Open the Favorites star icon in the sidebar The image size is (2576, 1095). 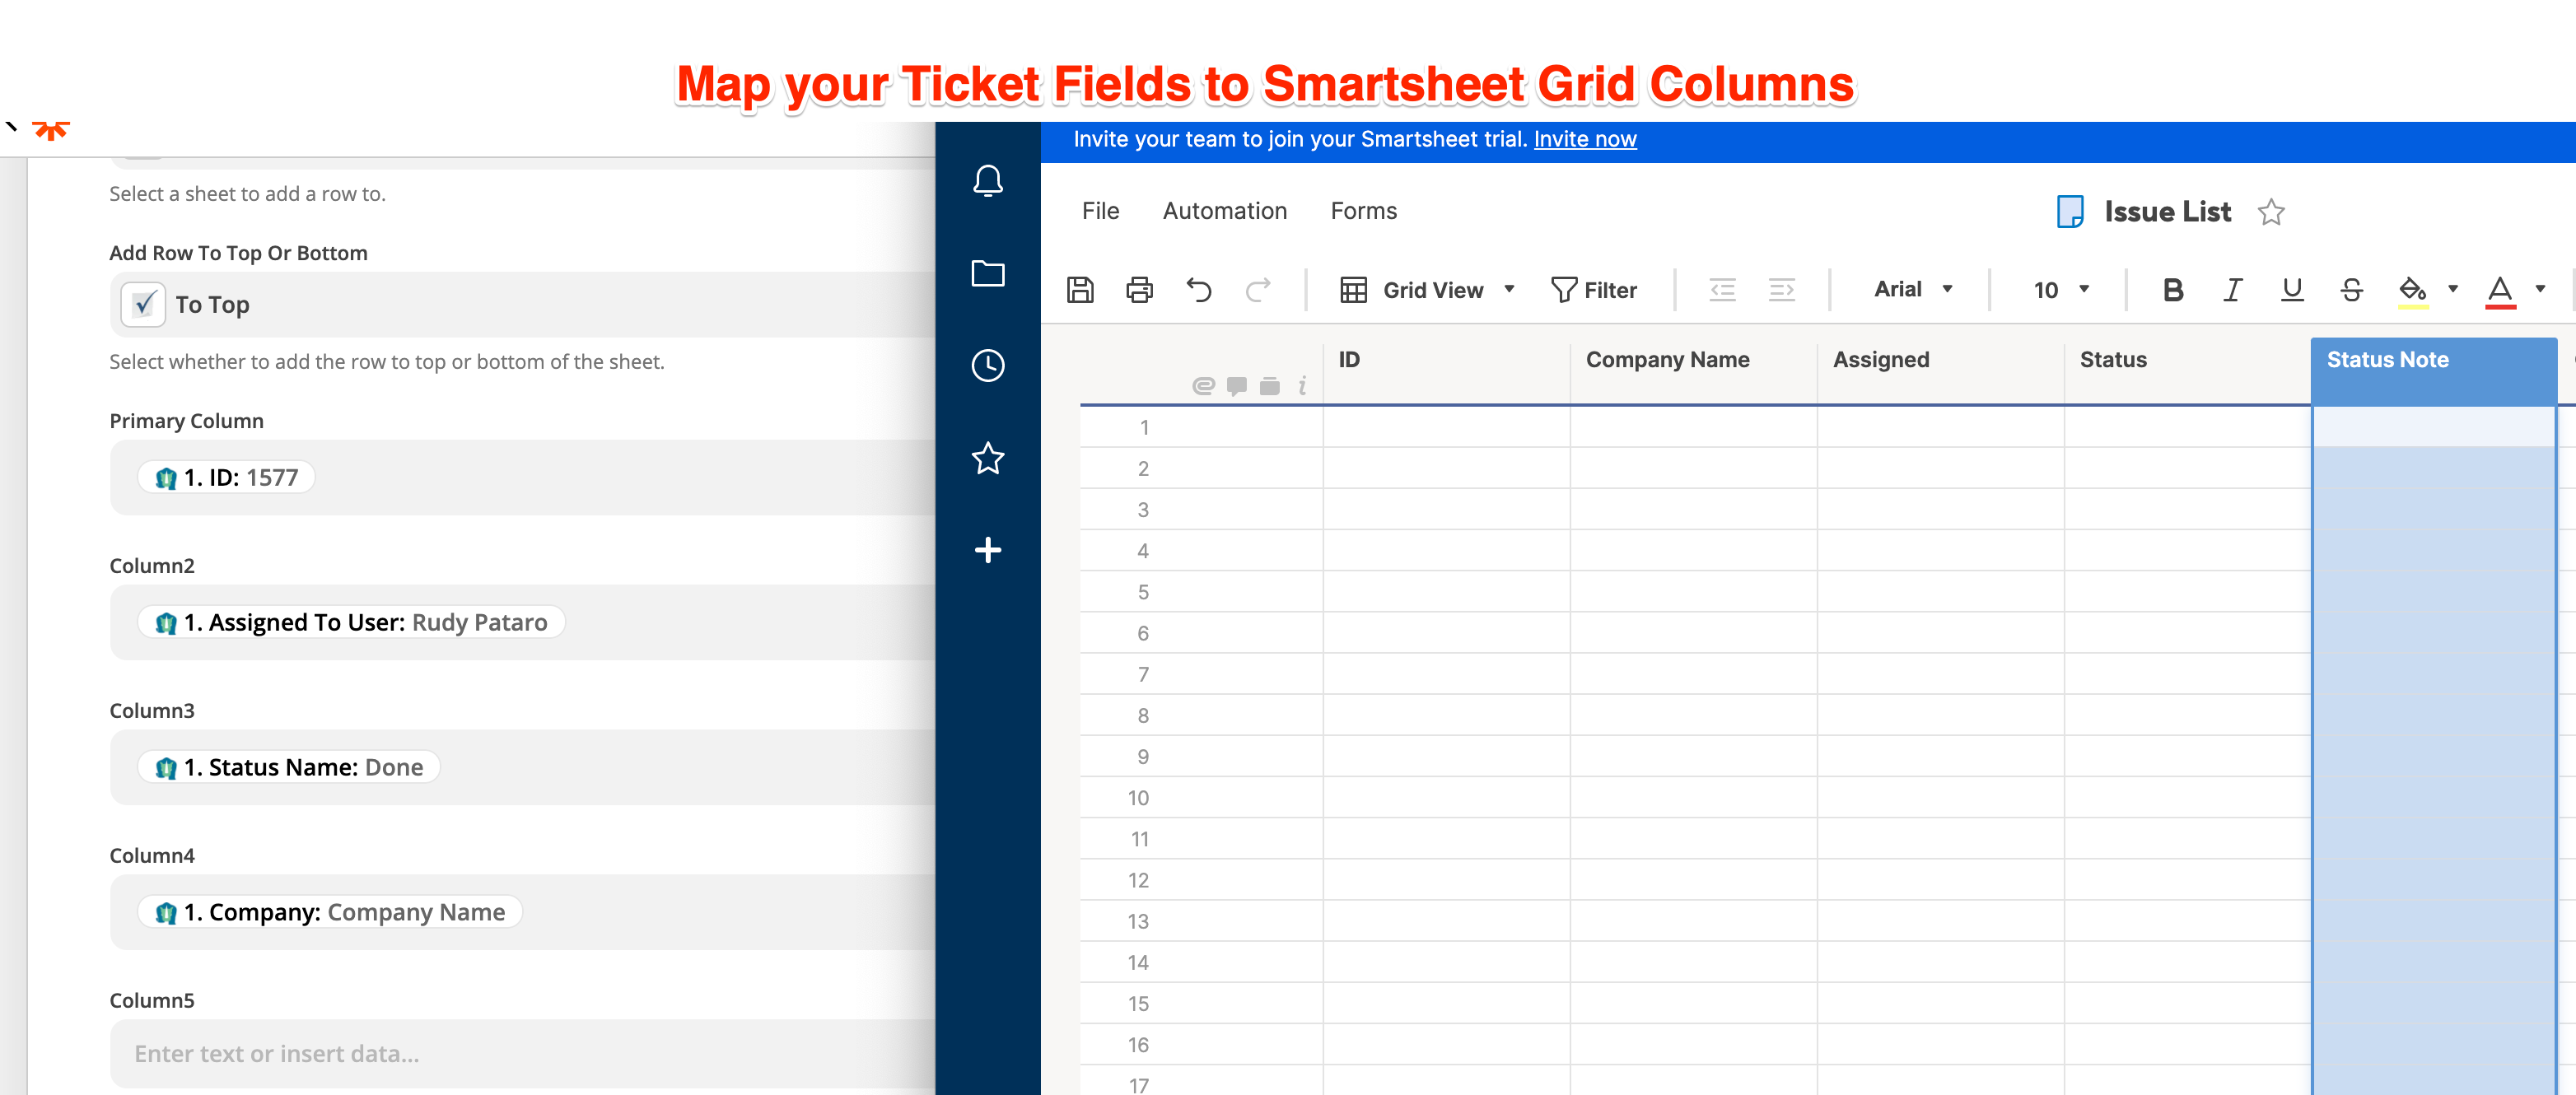[x=987, y=458]
